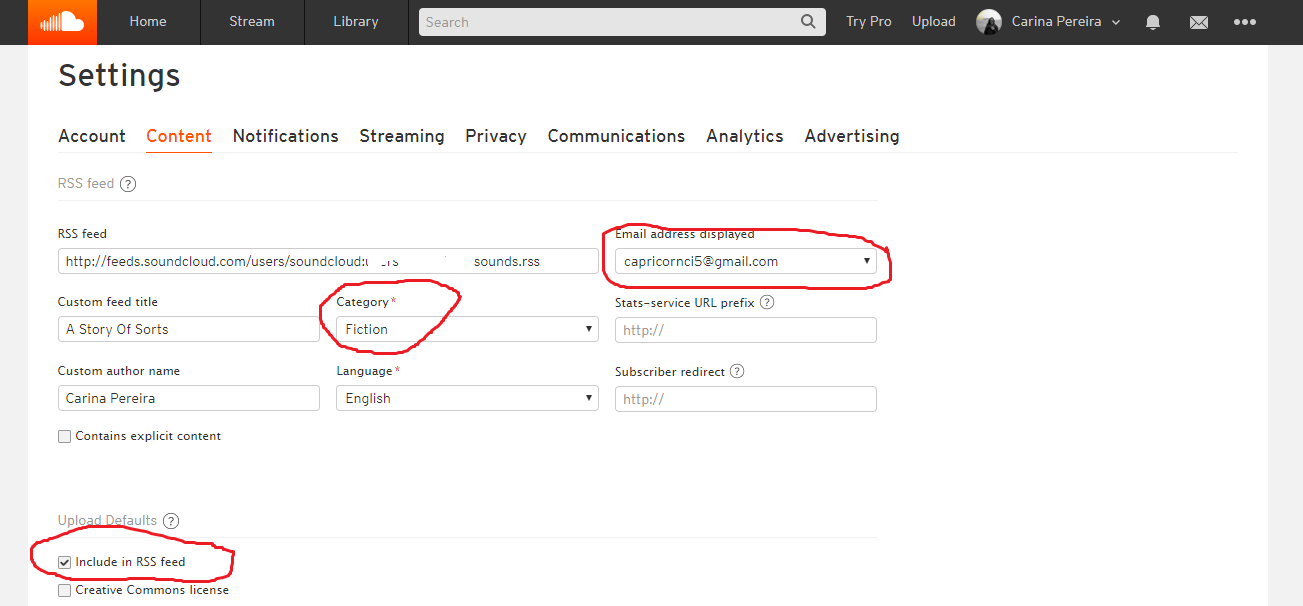The image size is (1303, 606).
Task: Switch to the Notifications tab
Action: (x=286, y=136)
